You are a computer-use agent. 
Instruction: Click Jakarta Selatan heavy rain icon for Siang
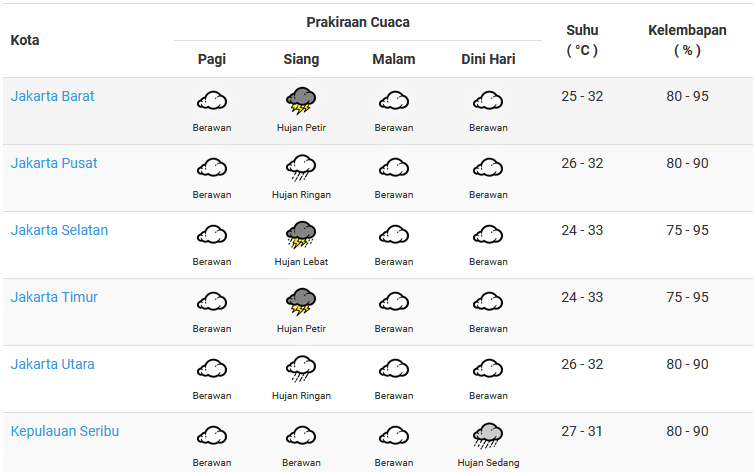301,235
